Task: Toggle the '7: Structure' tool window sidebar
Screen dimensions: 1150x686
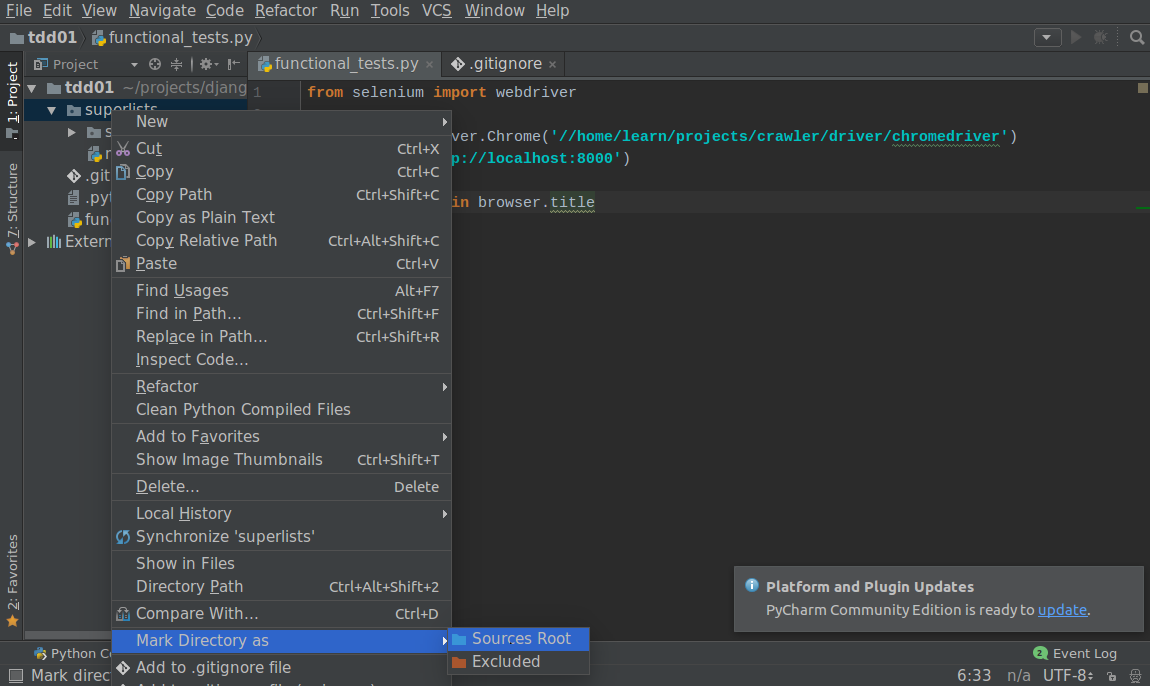Action: [12, 195]
